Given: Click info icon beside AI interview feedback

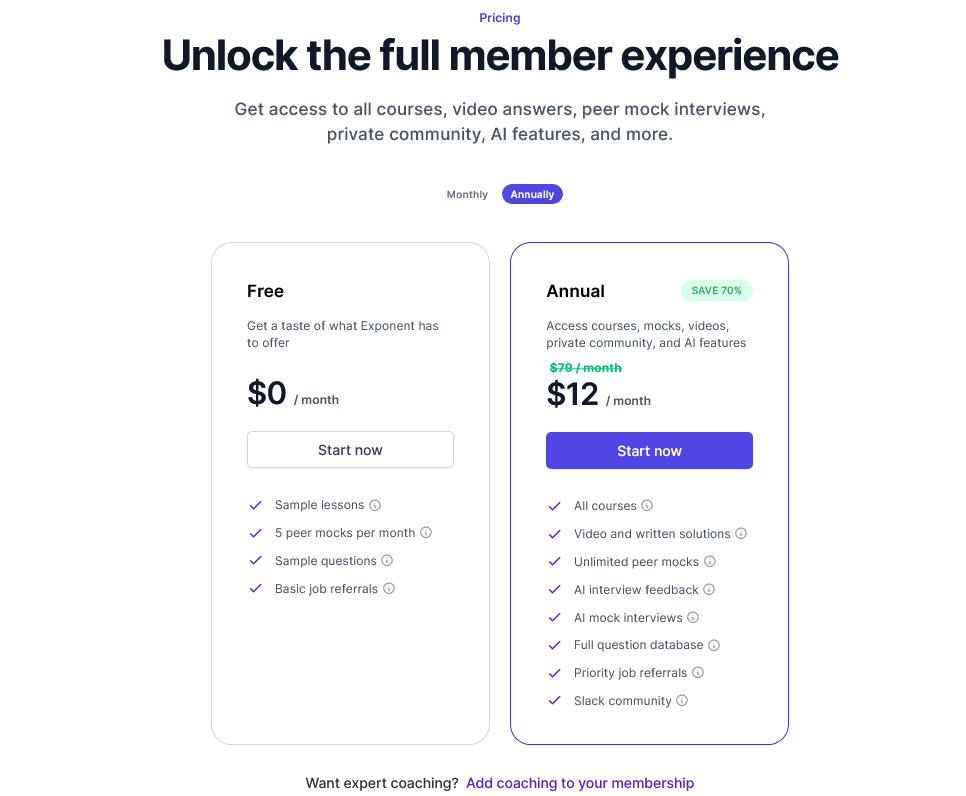Looking at the screenshot, I should pyautogui.click(x=709, y=590).
